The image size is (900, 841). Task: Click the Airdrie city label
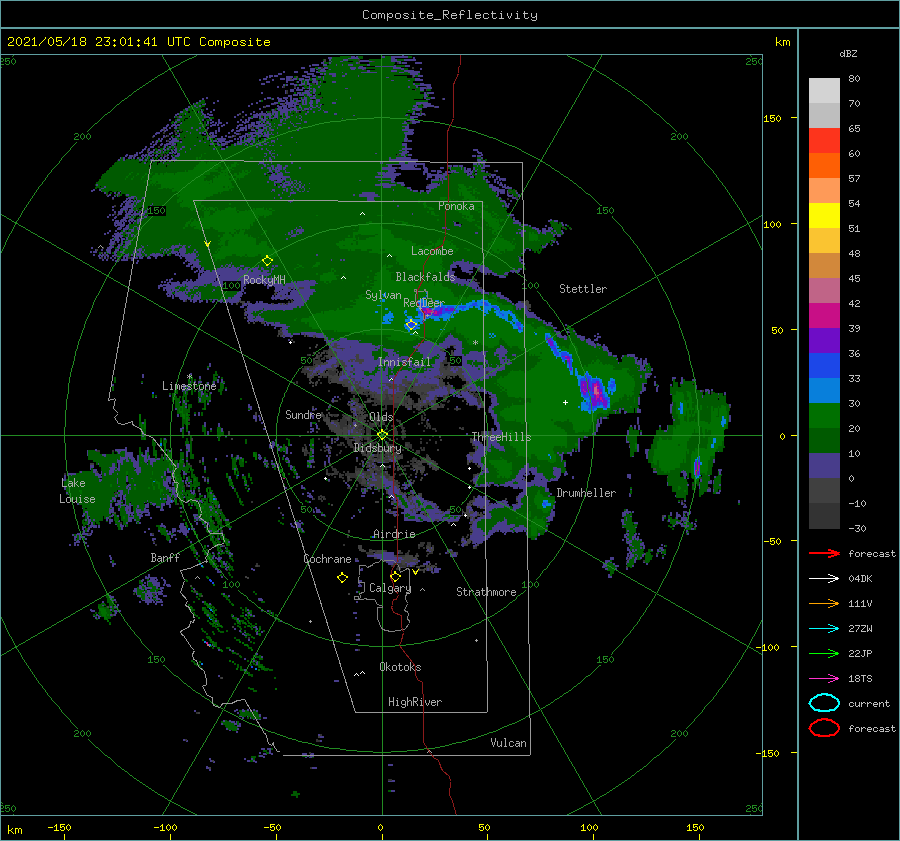[x=394, y=534]
